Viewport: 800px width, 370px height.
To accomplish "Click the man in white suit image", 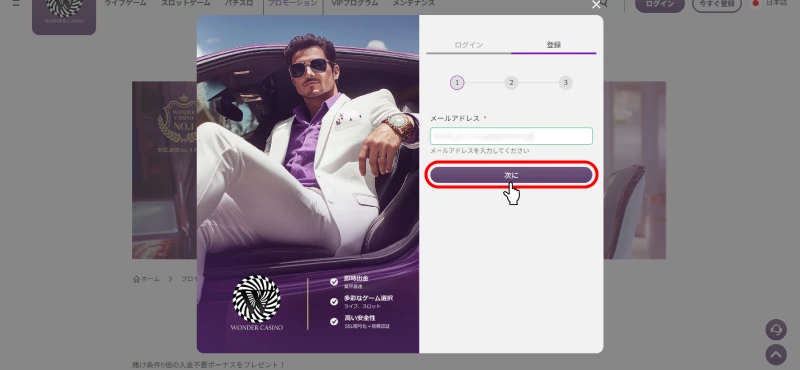I will 308,145.
